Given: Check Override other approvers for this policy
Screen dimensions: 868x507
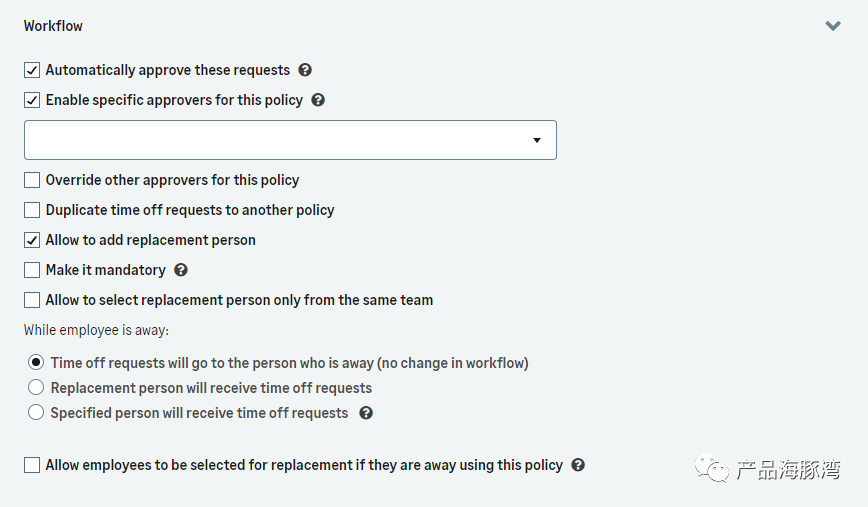Looking at the screenshot, I should (32, 180).
